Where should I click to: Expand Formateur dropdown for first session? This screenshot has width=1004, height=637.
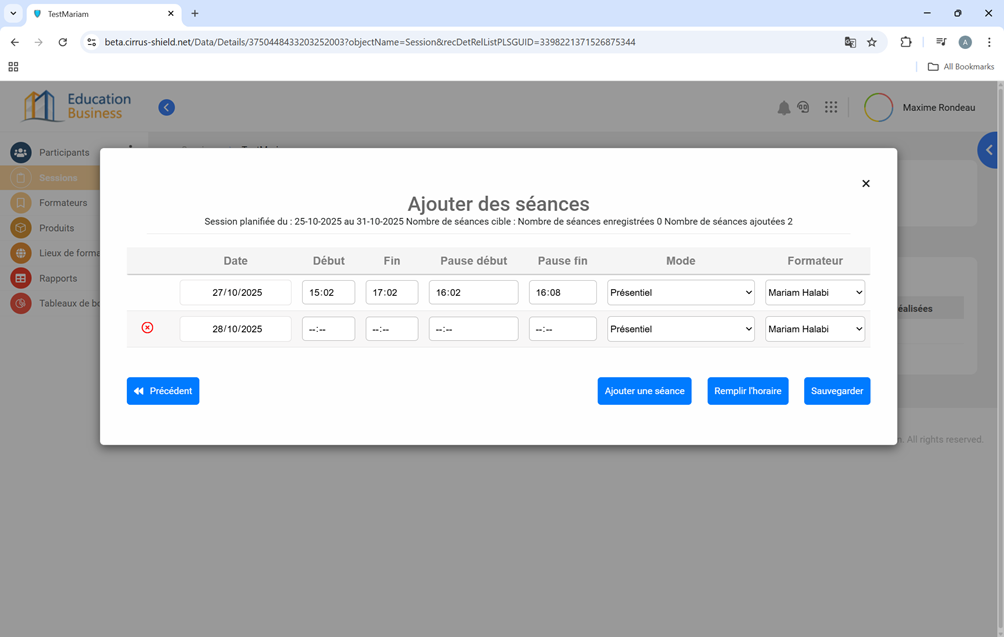814,292
